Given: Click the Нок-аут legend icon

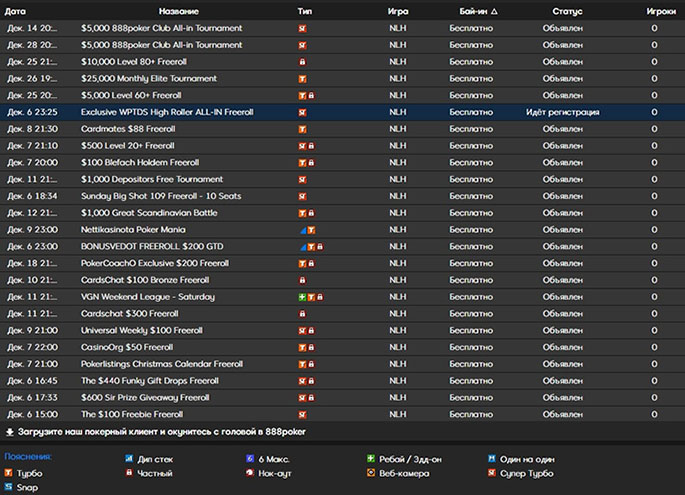Looking at the screenshot, I should pos(250,472).
